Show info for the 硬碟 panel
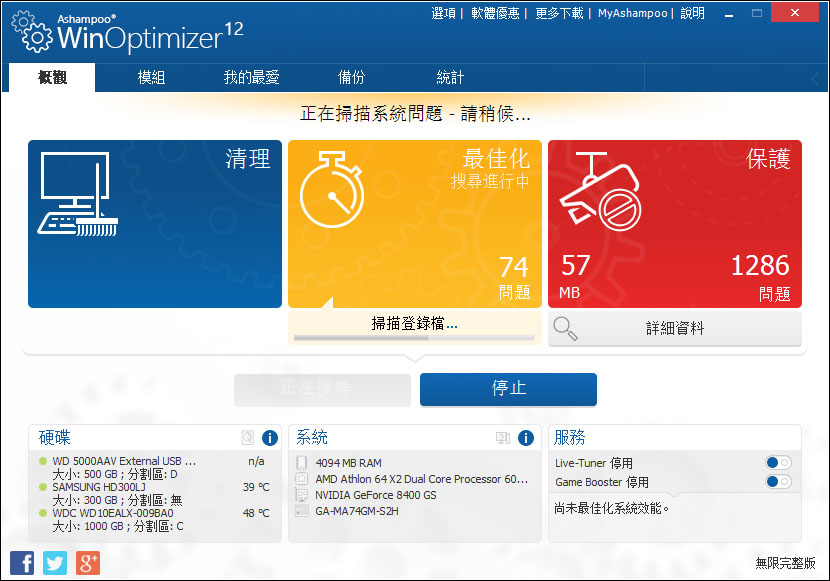830x581 pixels. point(270,438)
